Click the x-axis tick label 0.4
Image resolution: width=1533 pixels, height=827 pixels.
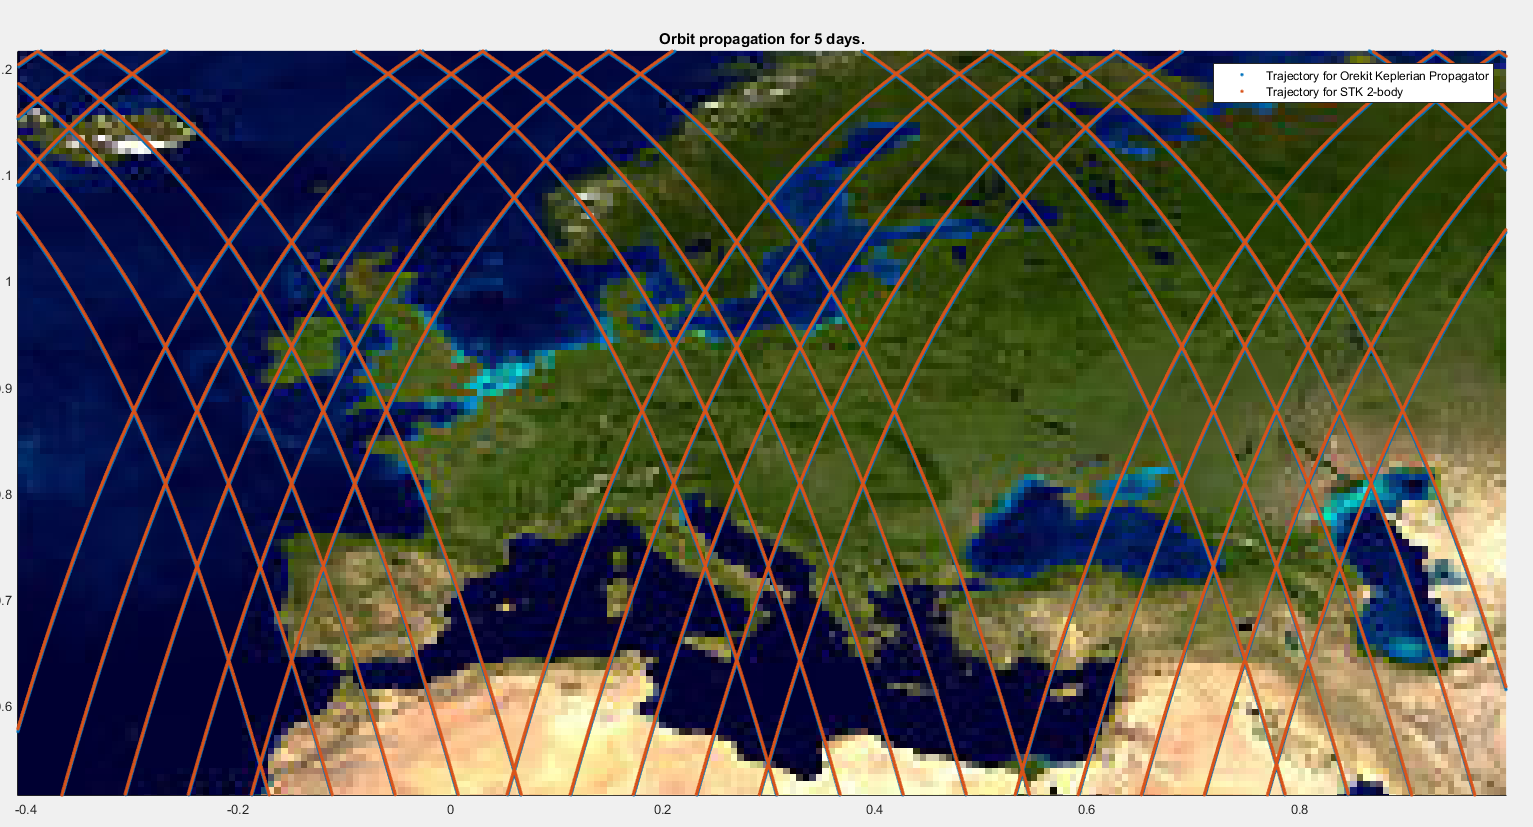(x=874, y=810)
